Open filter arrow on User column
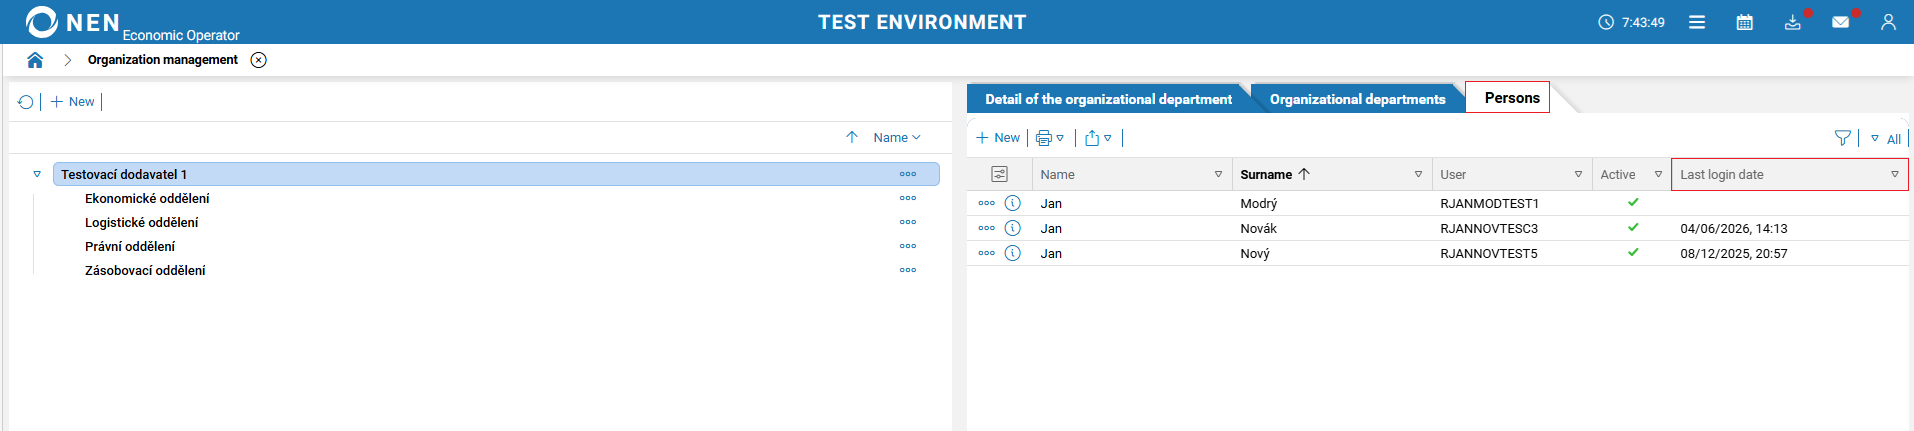The image size is (1914, 431). [x=1579, y=174]
